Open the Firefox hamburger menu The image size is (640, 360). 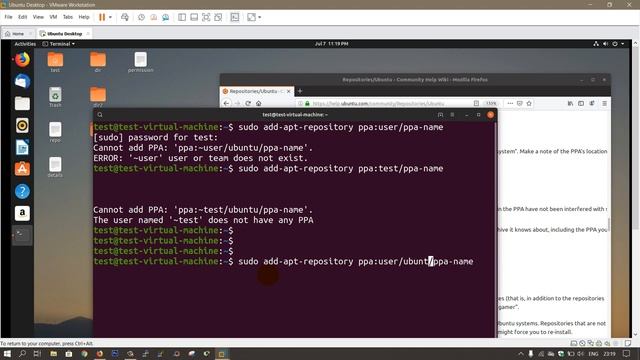pos(604,103)
